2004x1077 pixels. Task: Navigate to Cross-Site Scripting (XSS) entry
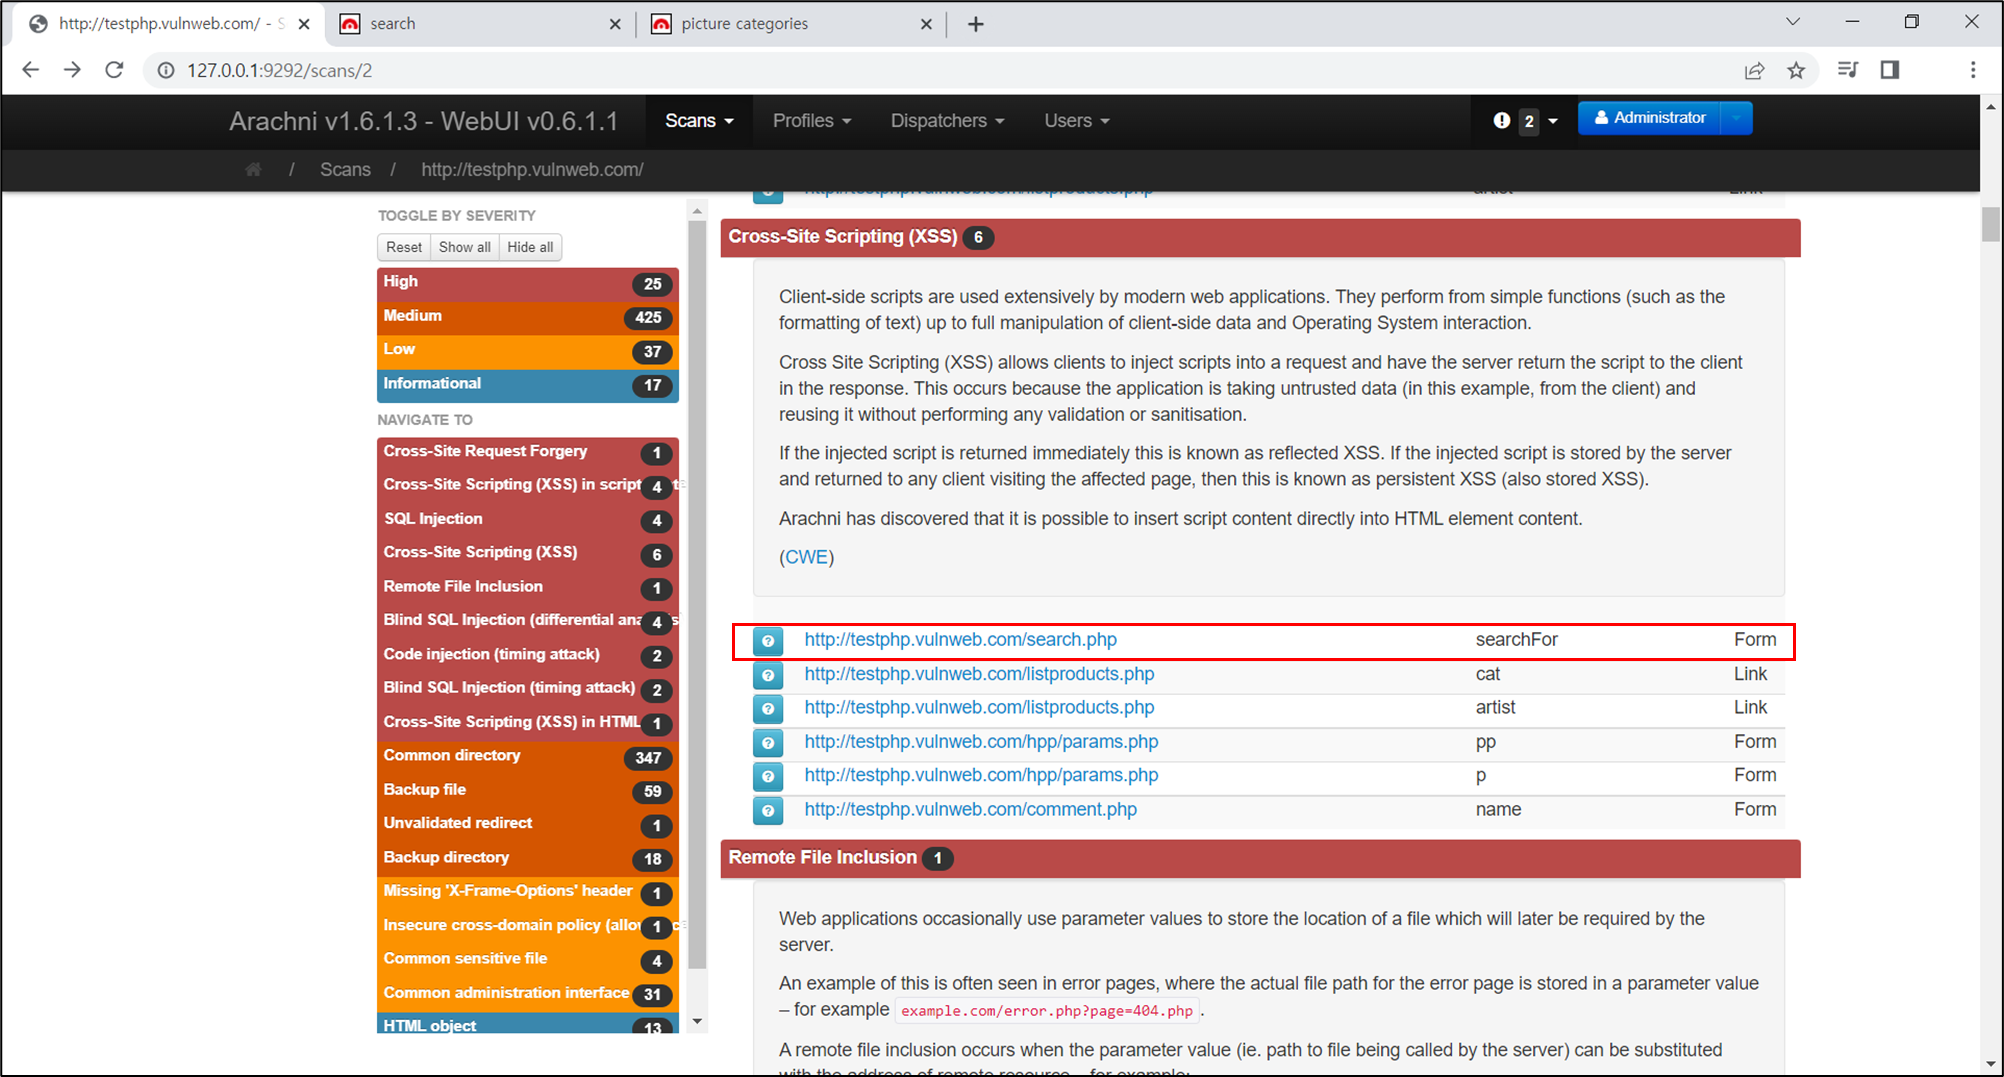click(x=528, y=553)
